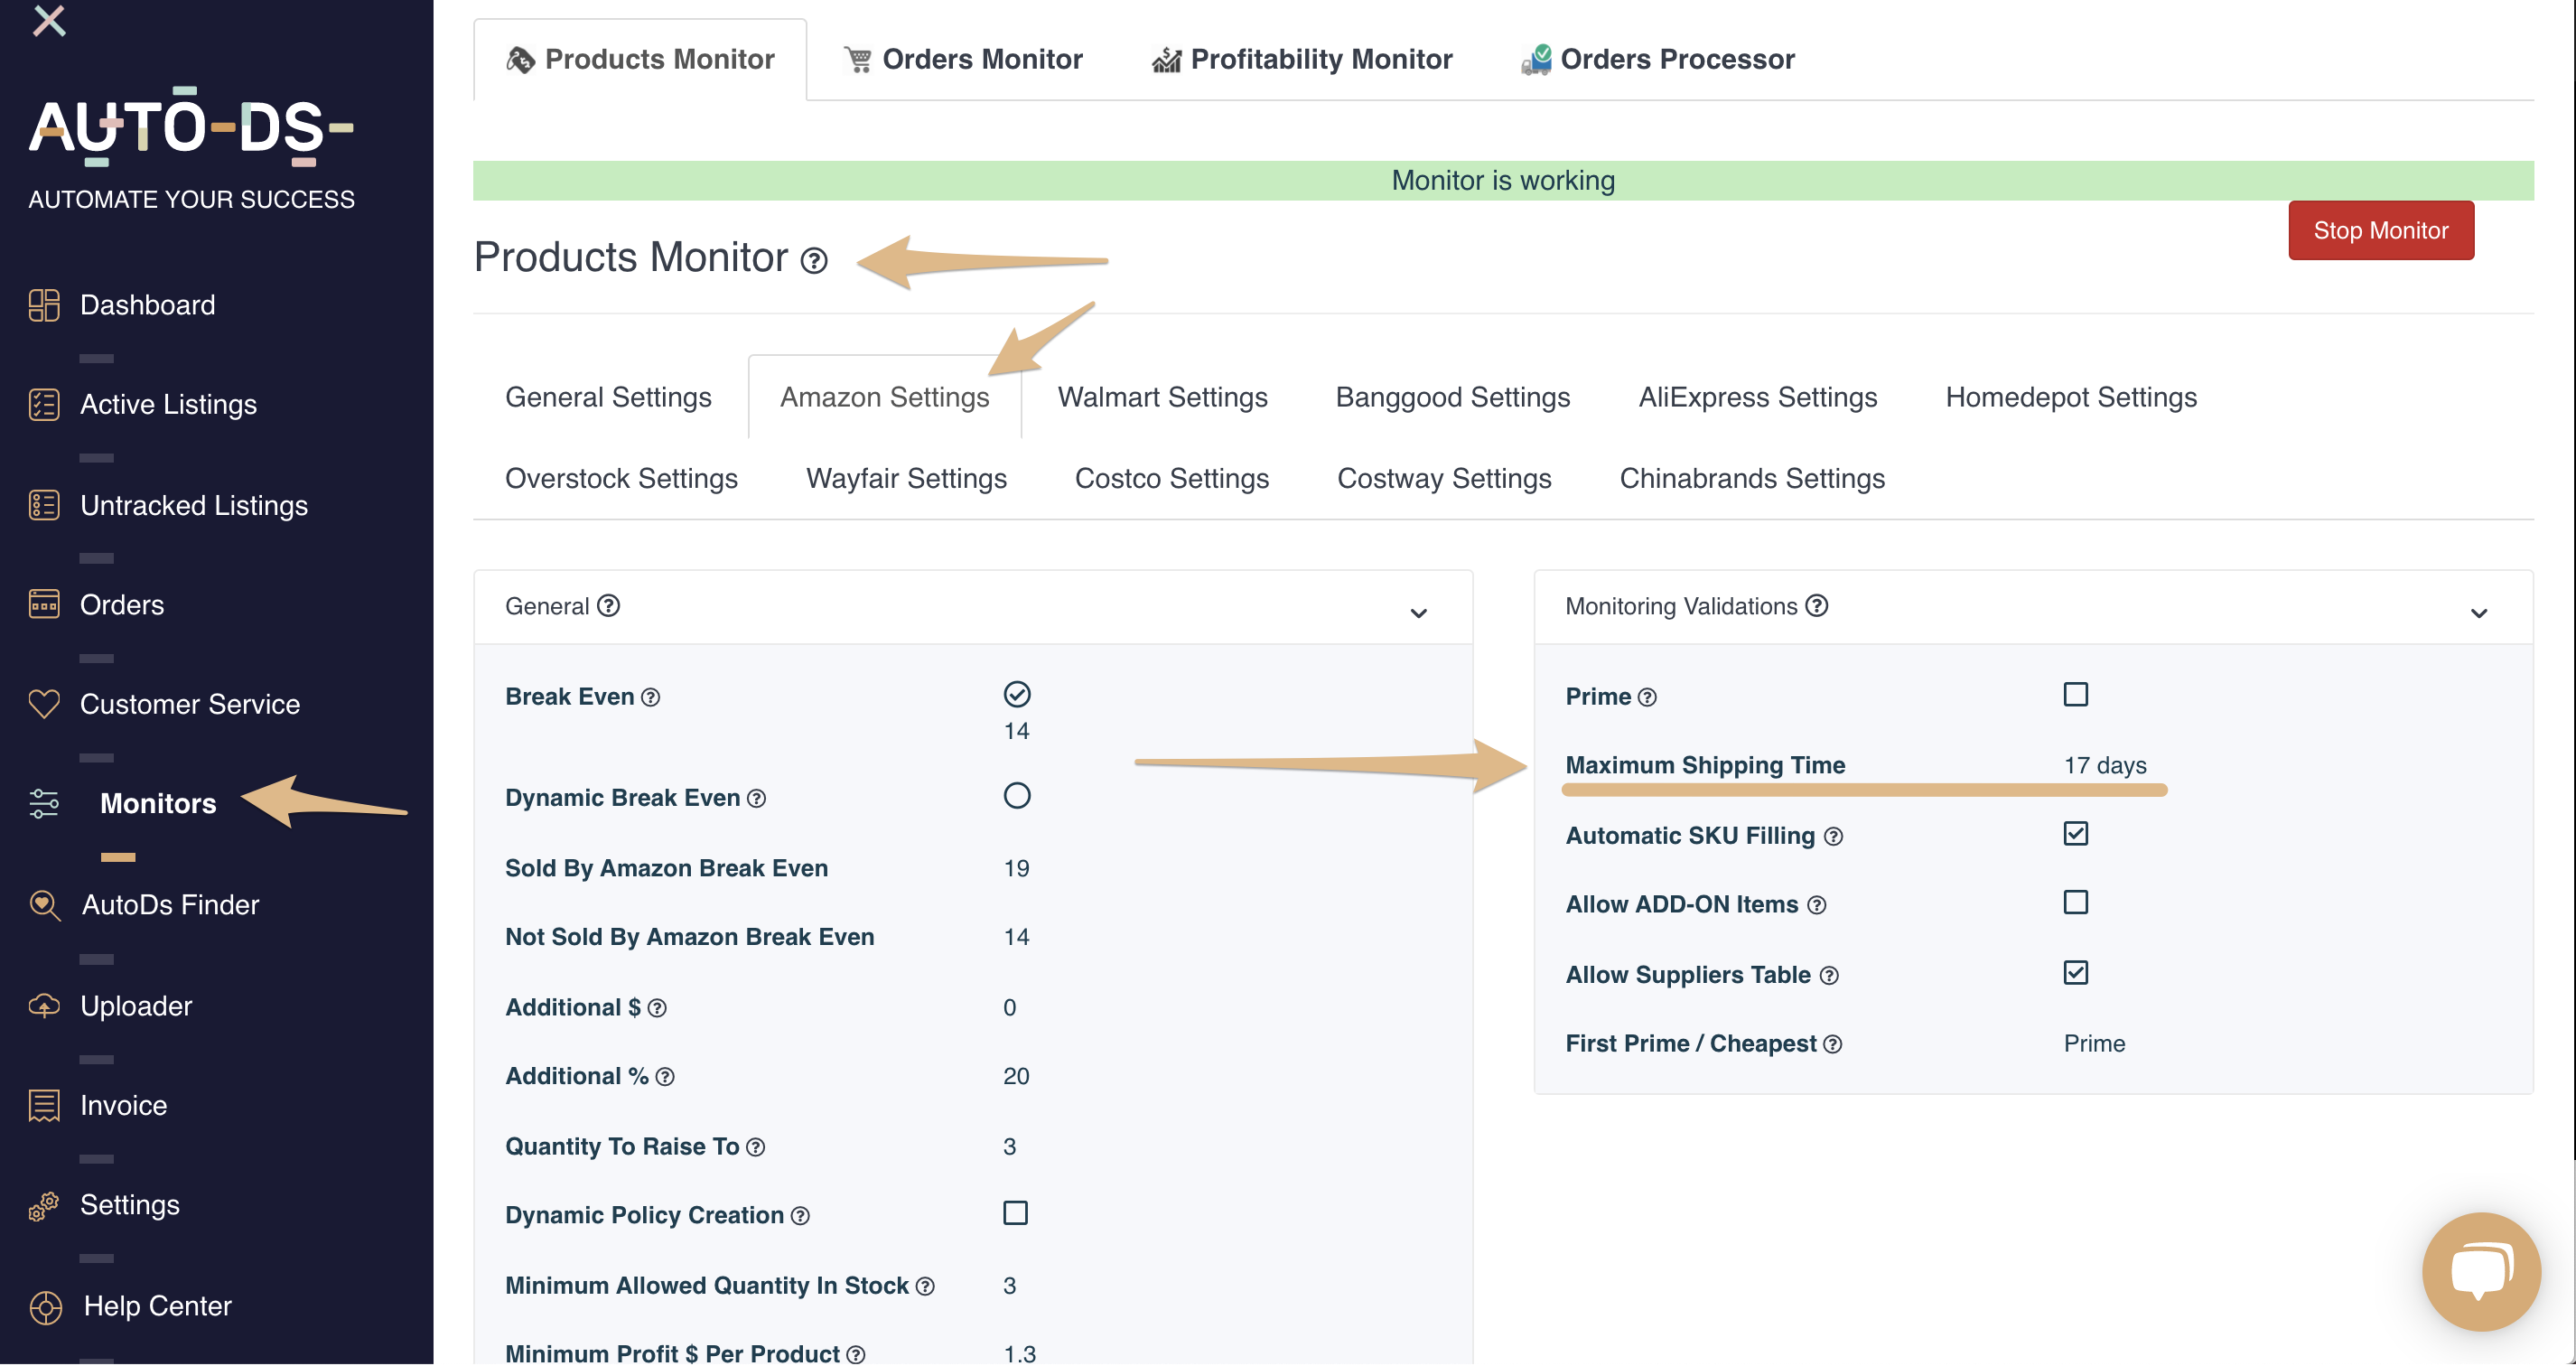
Task: Click the Settings gears icon
Action: pos(44,1206)
